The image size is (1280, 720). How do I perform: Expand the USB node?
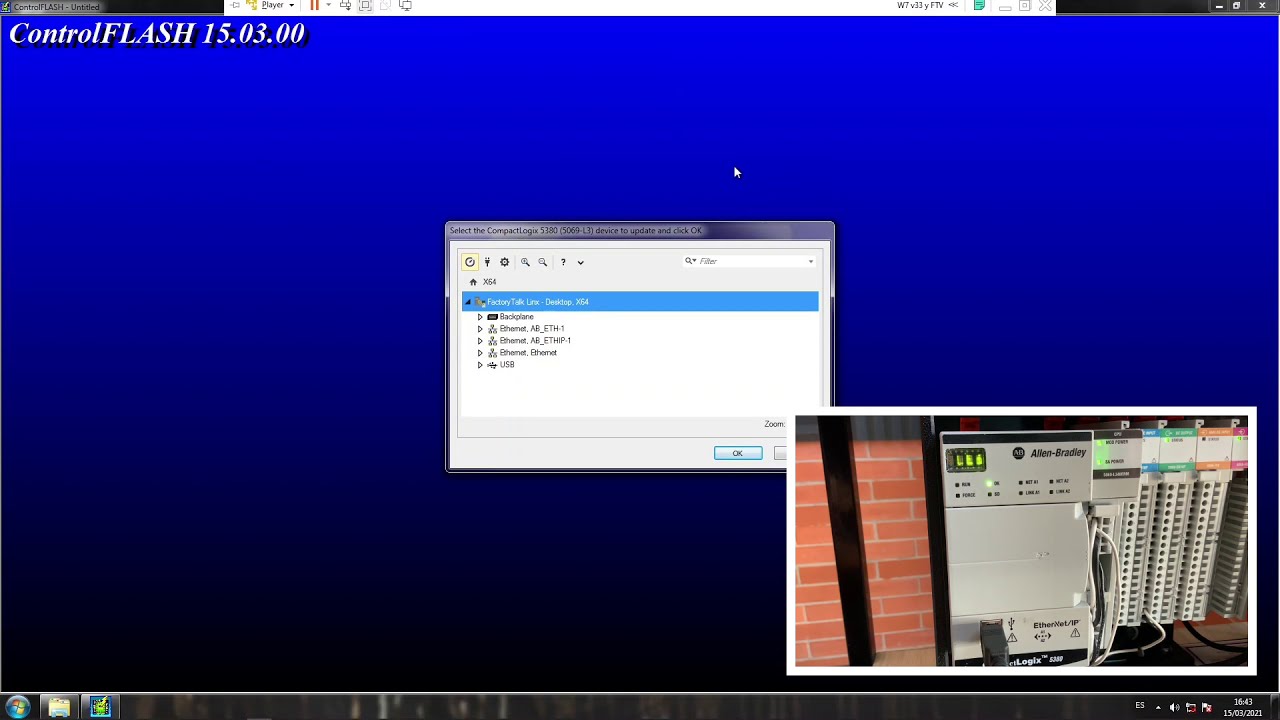tap(480, 365)
